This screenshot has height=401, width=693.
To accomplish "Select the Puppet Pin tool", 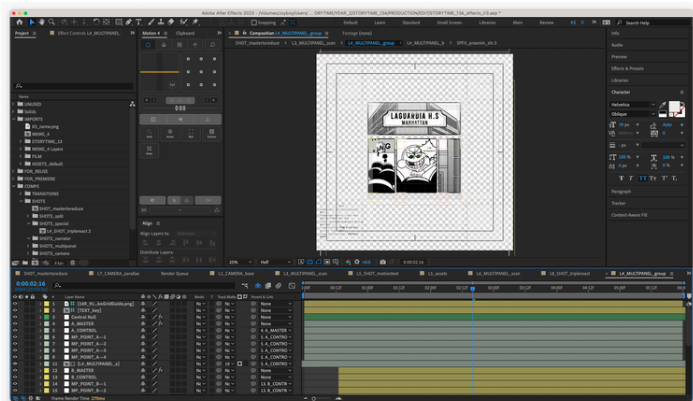I will 195,22.
